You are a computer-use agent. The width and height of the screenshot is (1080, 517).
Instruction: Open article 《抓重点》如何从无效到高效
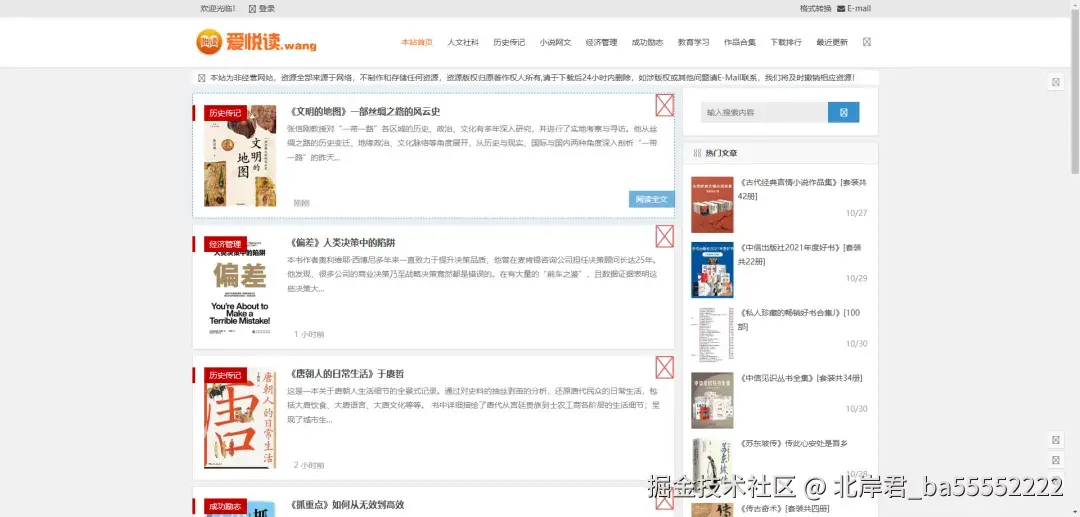tap(345, 505)
